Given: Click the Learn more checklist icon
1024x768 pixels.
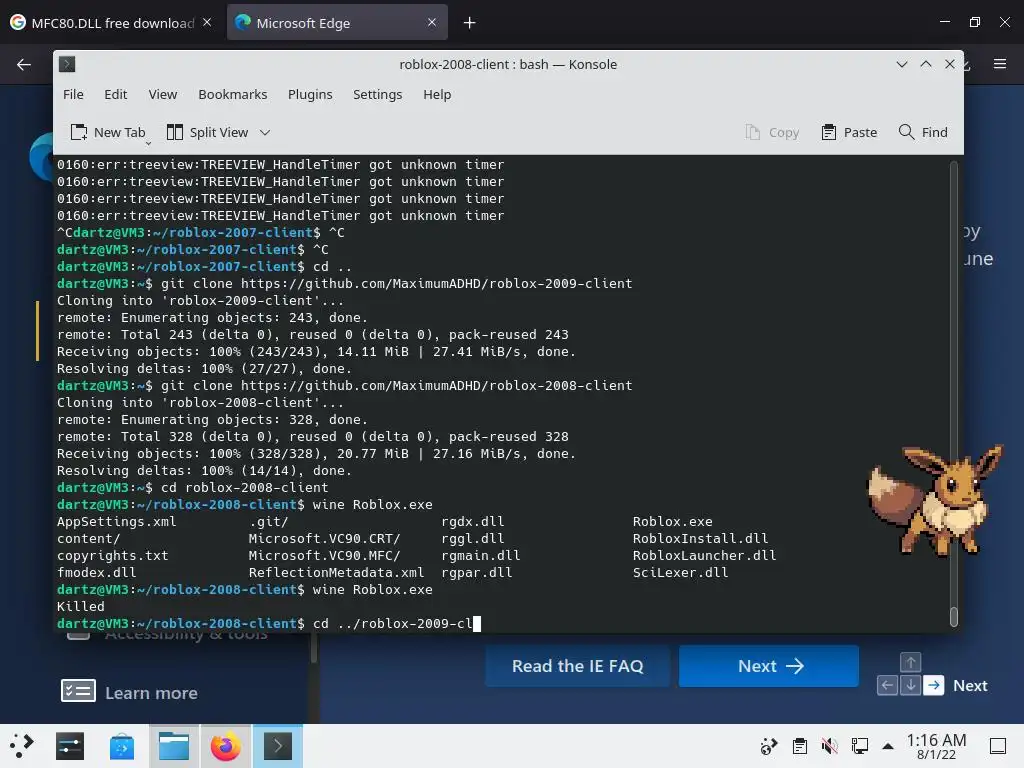Looking at the screenshot, I should pos(78,691).
